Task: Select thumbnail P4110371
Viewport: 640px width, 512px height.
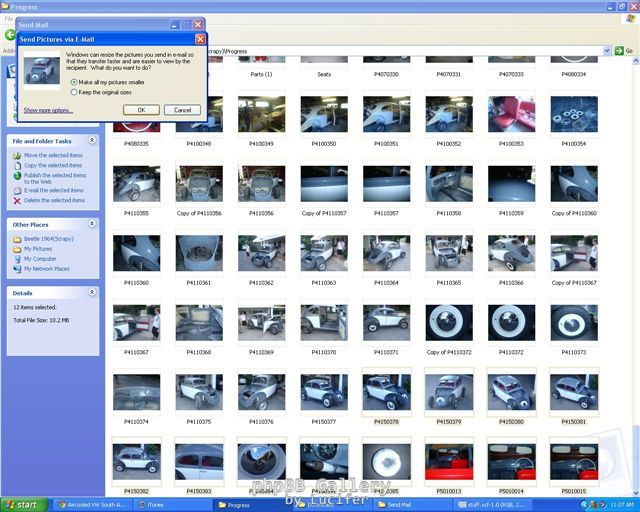Action: tap(387, 323)
